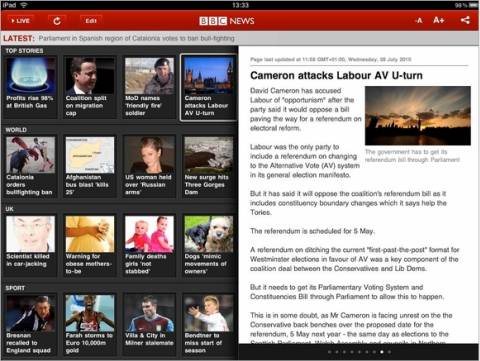The height and width of the screenshot is (361, 480).
Task: Tap the LATEST ticker headline about Catalonia
Action: click(136, 38)
